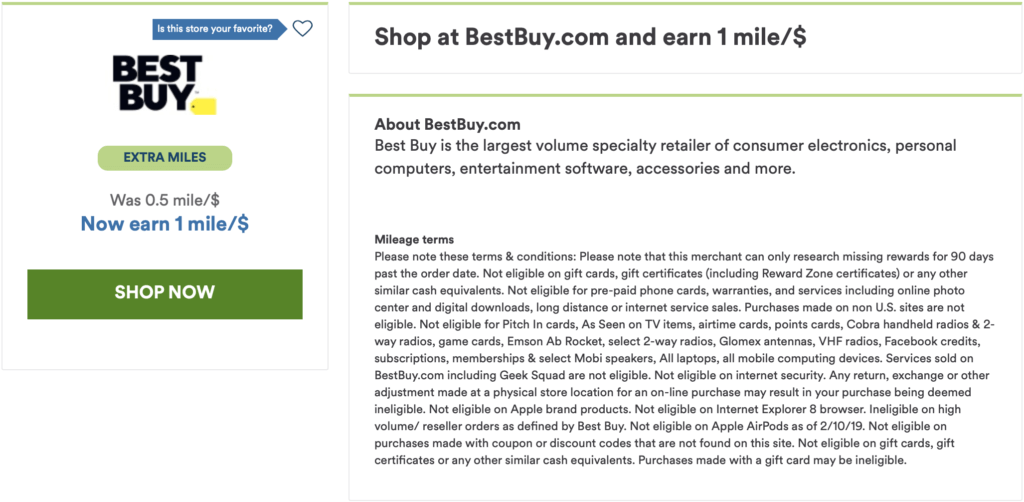Click the green SHOP NOW button
Screen dimensions: 1024x502
(165, 294)
